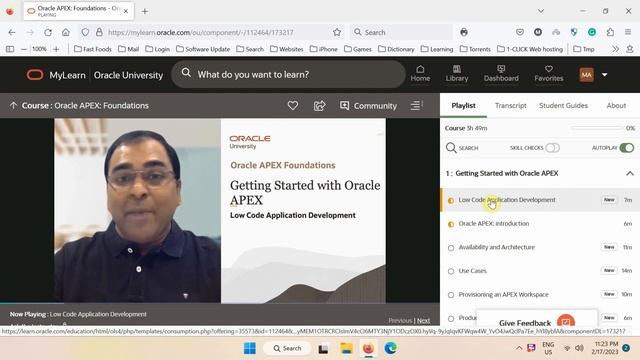Show hidden system tray icons

coord(519,348)
